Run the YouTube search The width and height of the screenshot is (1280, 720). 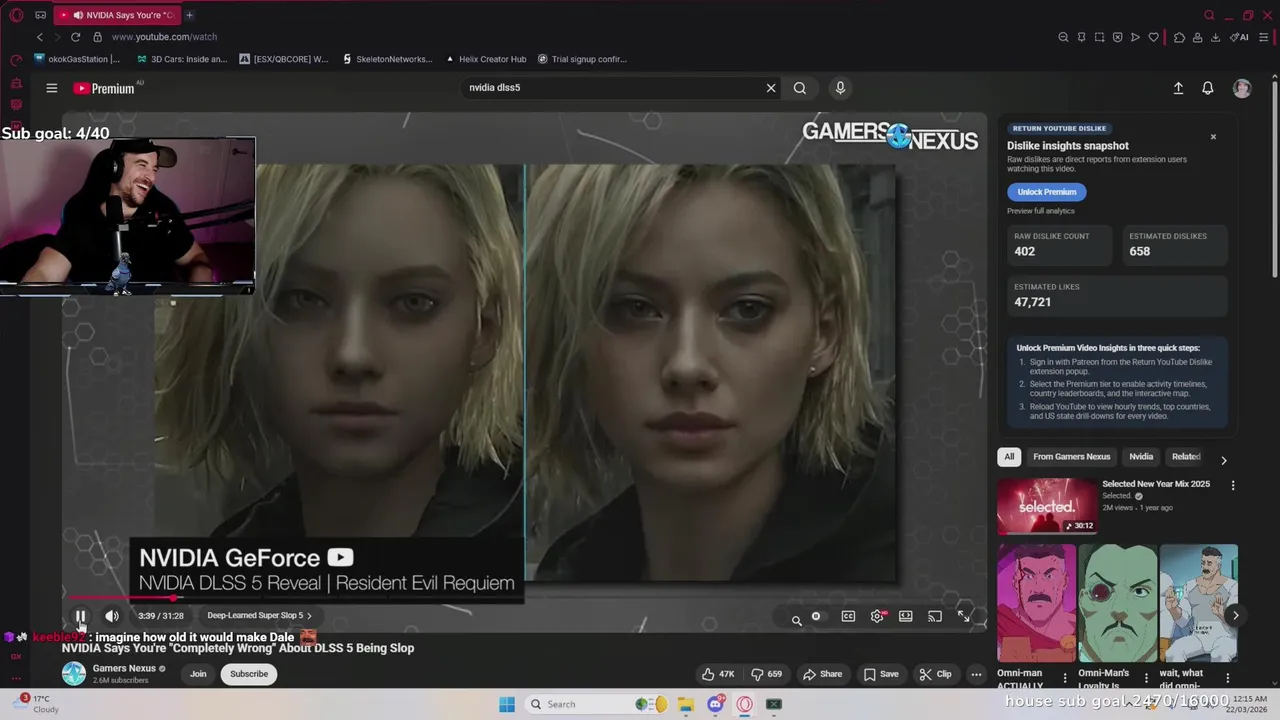(800, 88)
